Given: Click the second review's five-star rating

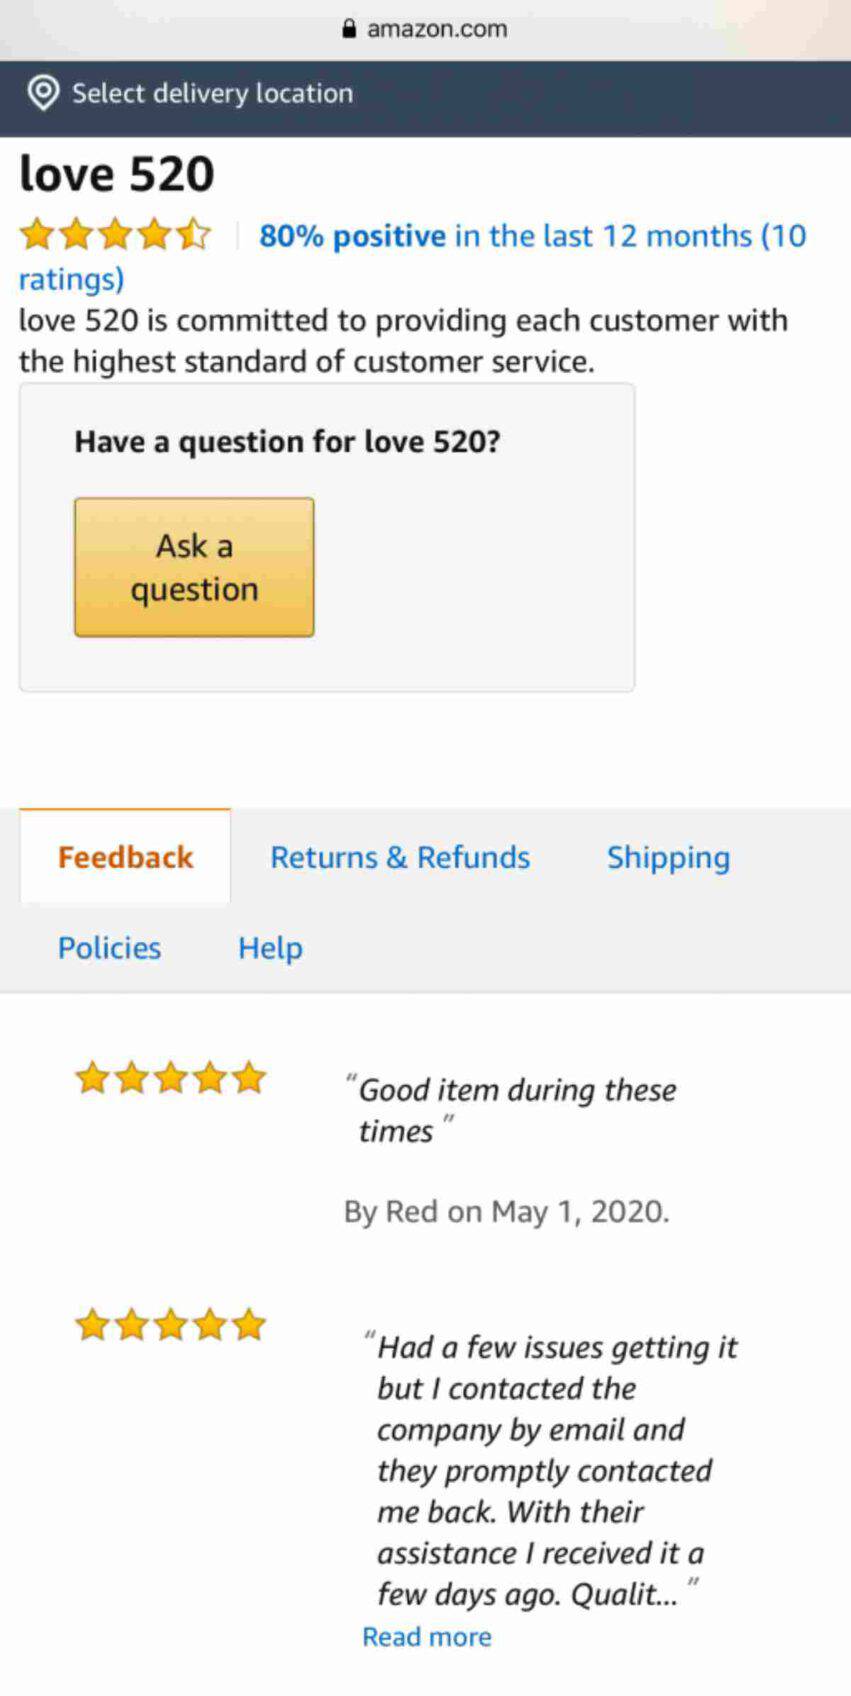Looking at the screenshot, I should 171,1325.
